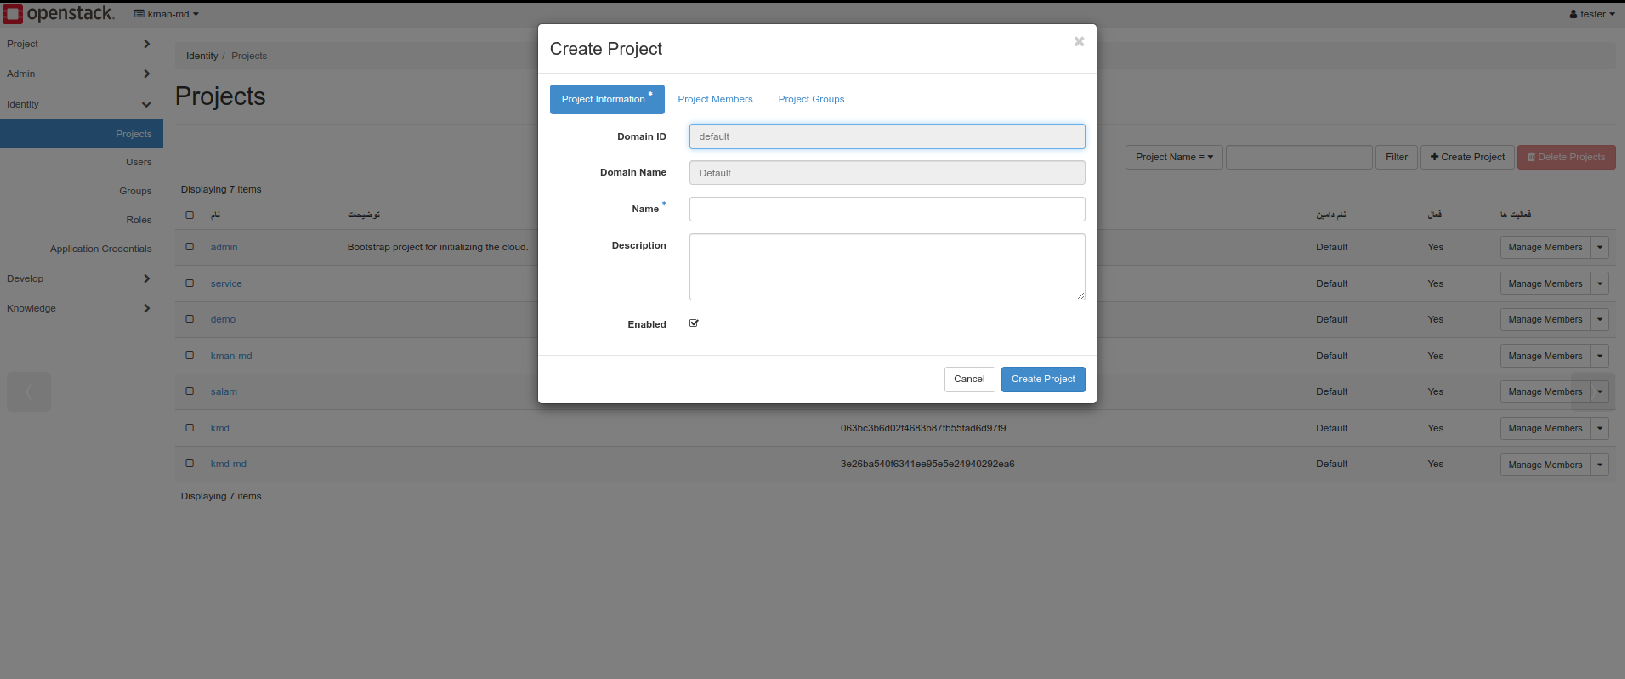Select the service project checkbox
Image resolution: width=1625 pixels, height=679 pixels.
tap(189, 283)
